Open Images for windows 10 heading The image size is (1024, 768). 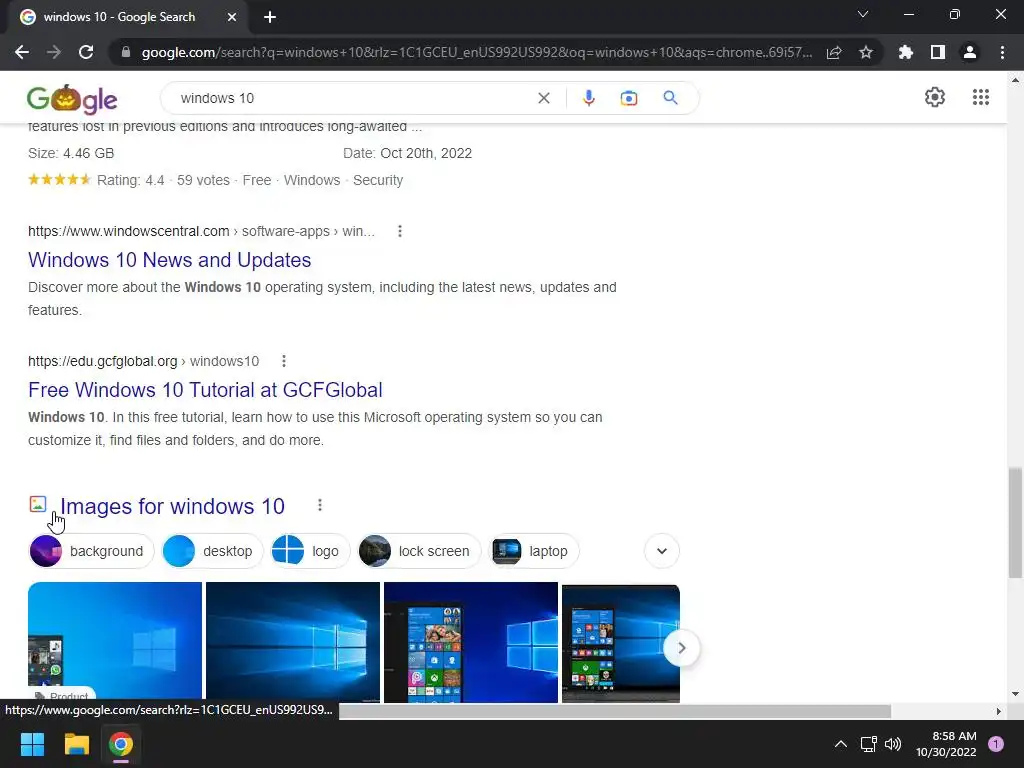point(172,506)
